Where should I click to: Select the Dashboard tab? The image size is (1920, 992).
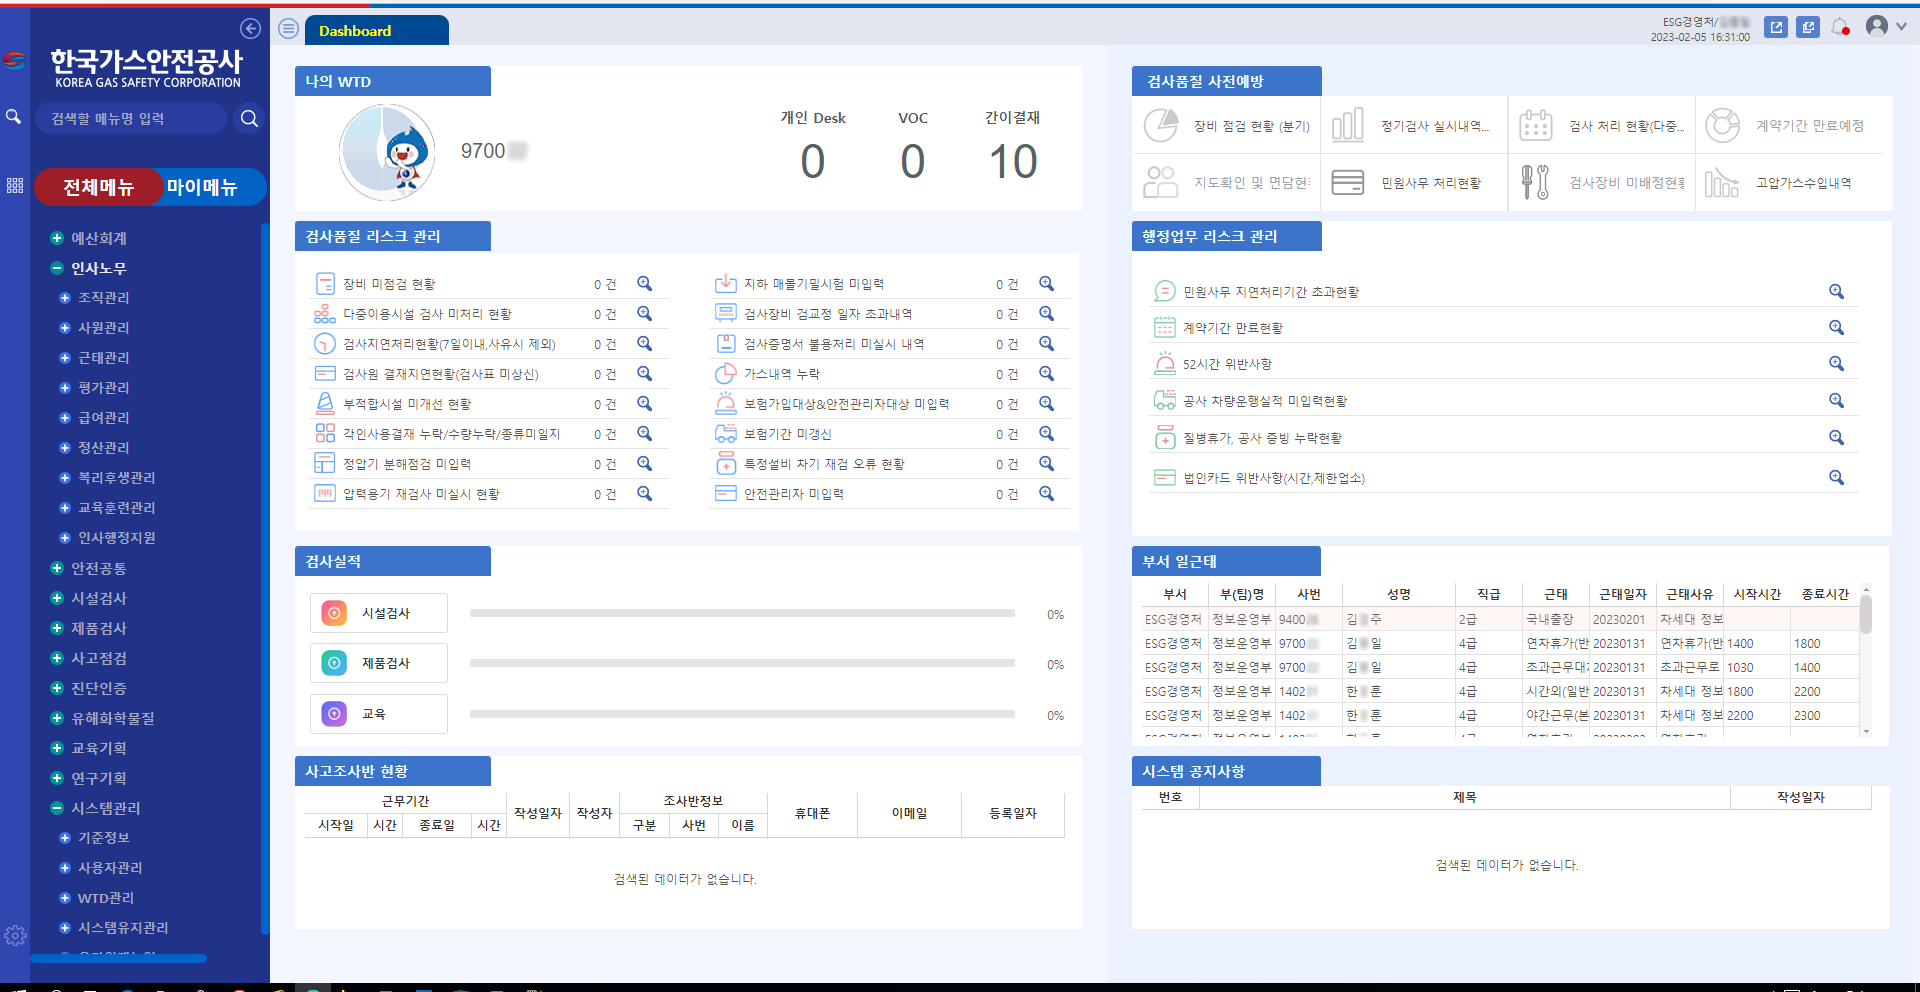[x=355, y=31]
